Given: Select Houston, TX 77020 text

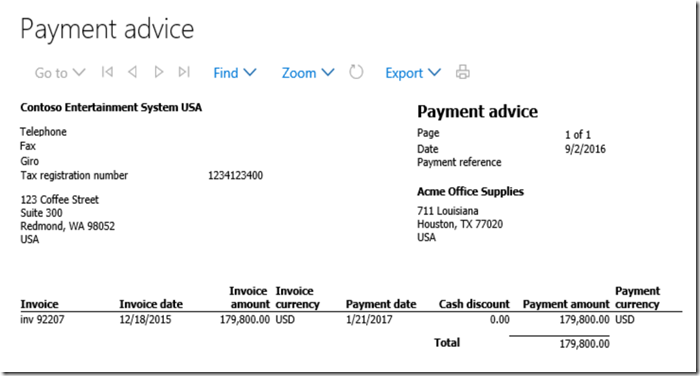Looking at the screenshot, I should (x=460, y=224).
